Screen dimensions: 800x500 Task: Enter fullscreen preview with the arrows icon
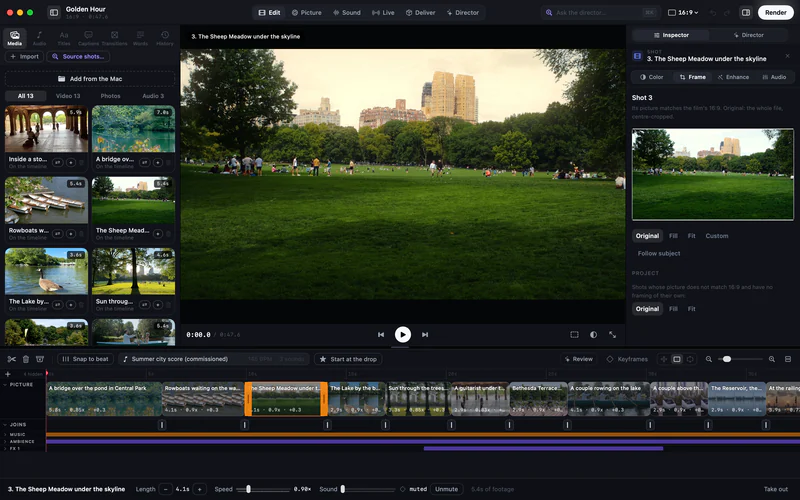[612, 335]
